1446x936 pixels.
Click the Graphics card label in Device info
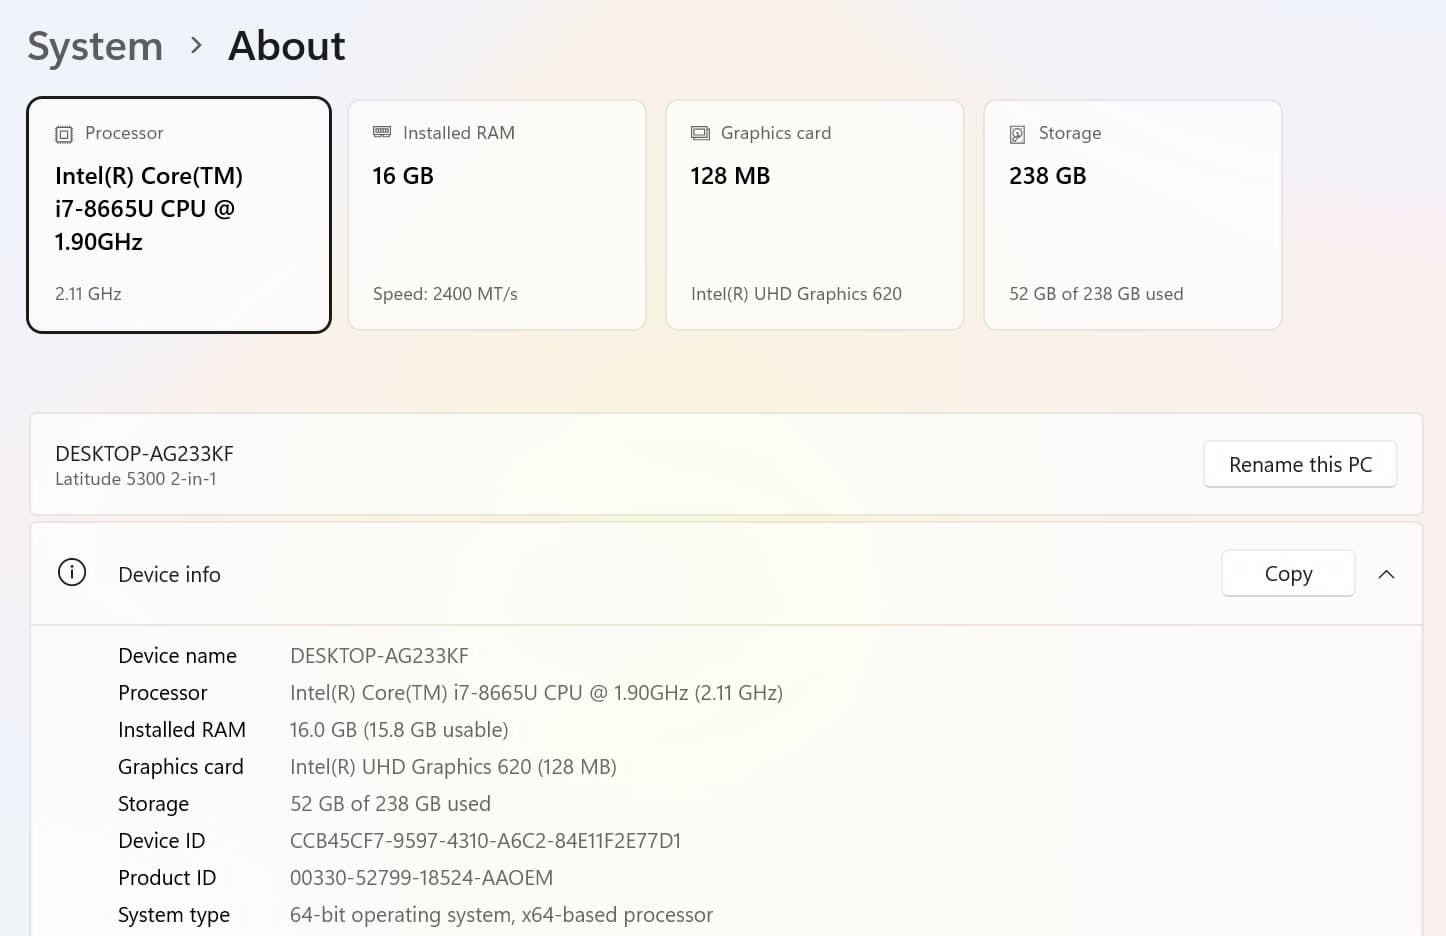tap(181, 767)
